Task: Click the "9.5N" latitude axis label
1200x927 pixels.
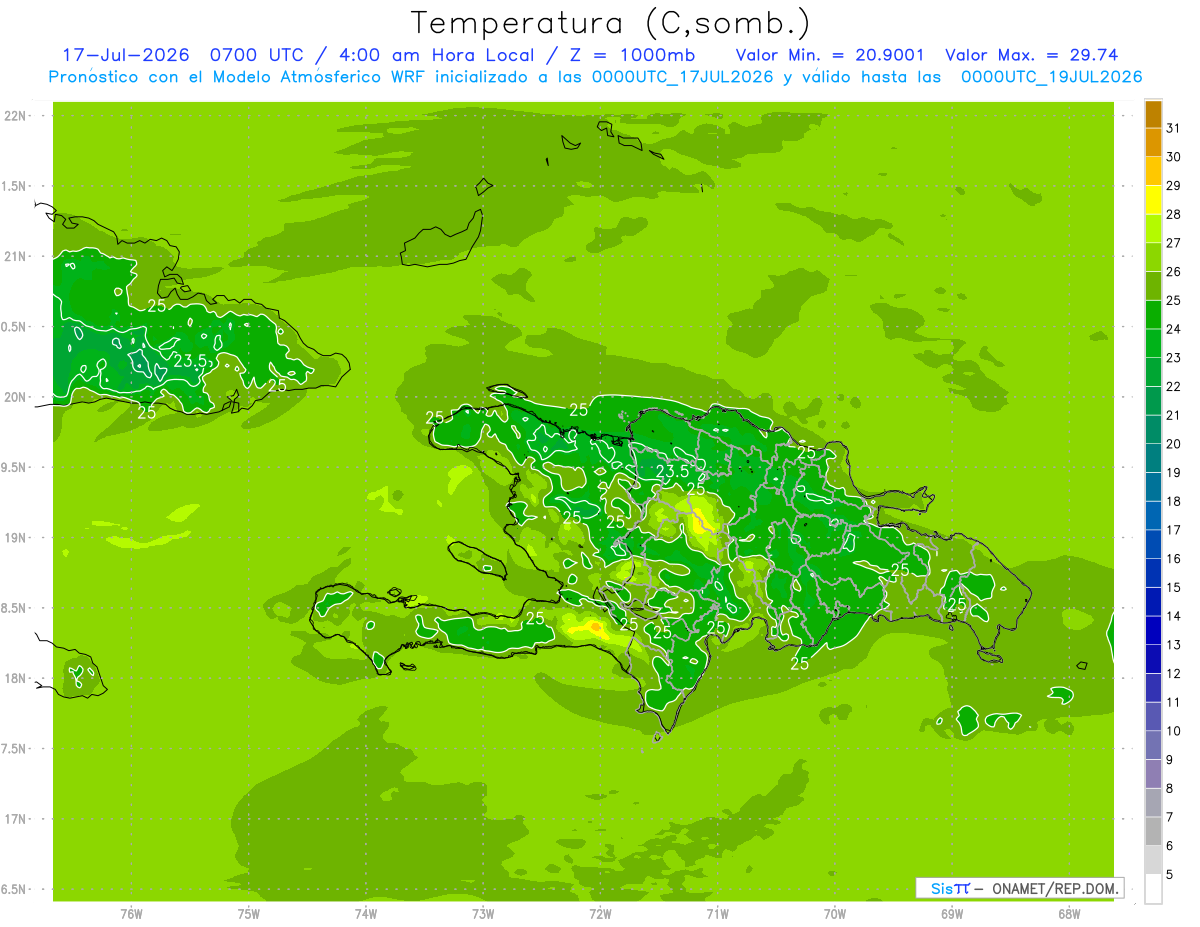Action: pos(15,468)
